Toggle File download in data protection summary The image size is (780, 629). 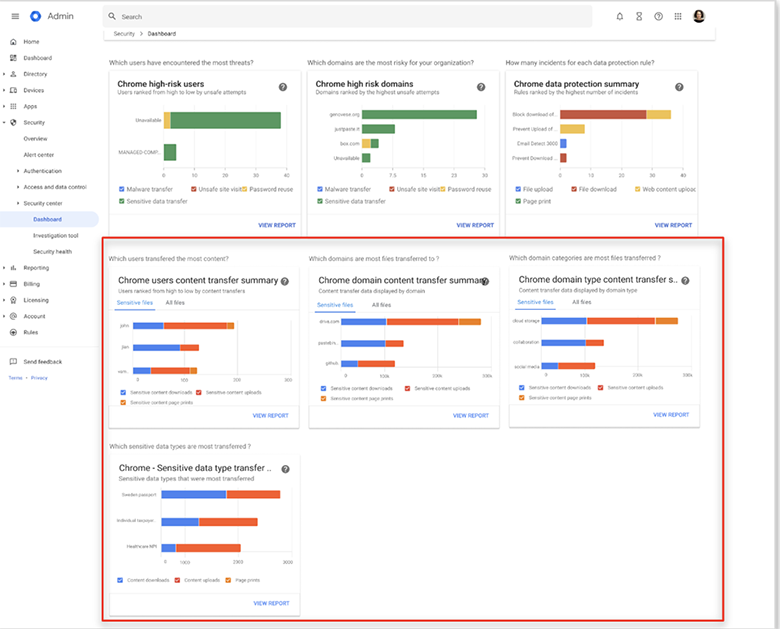(x=574, y=189)
